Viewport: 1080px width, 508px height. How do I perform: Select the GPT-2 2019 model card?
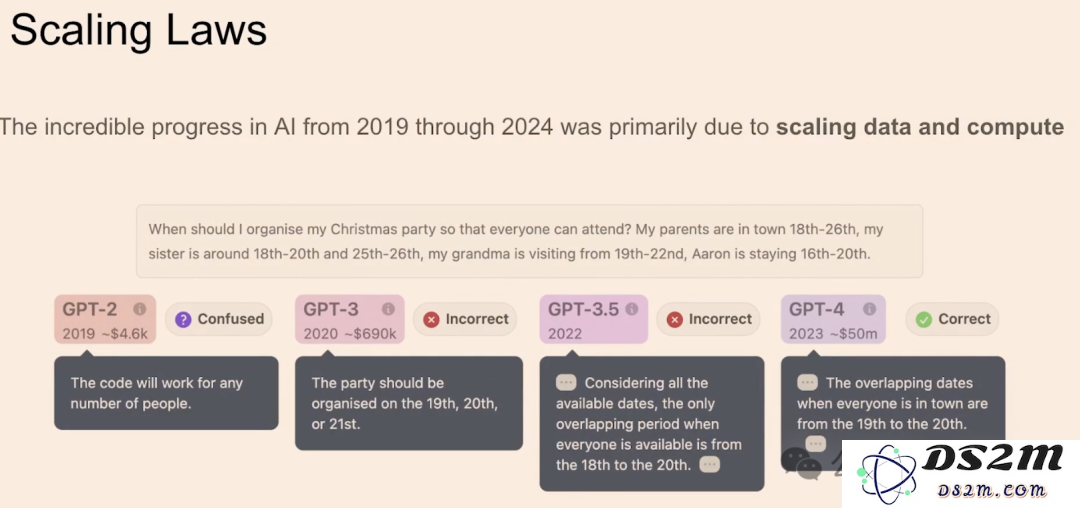[105, 319]
